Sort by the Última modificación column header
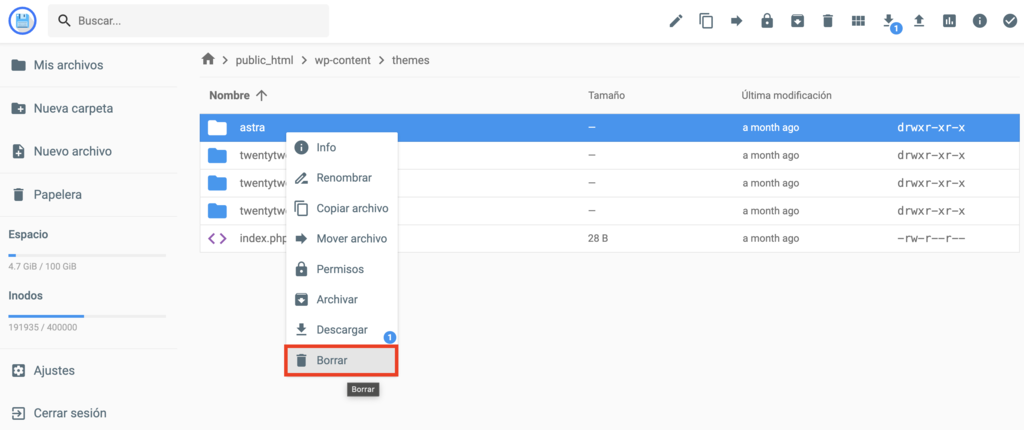Image resolution: width=1024 pixels, height=430 pixels. [x=786, y=95]
